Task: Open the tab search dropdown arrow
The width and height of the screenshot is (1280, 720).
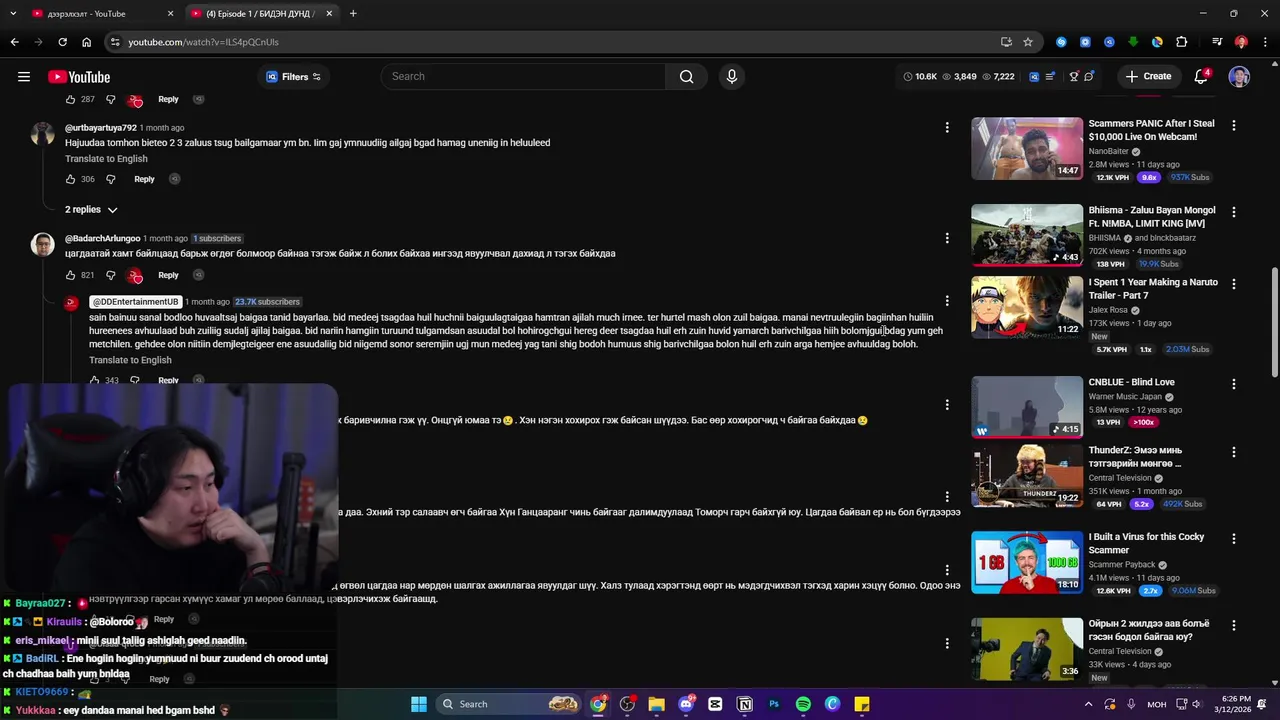Action: point(13,14)
